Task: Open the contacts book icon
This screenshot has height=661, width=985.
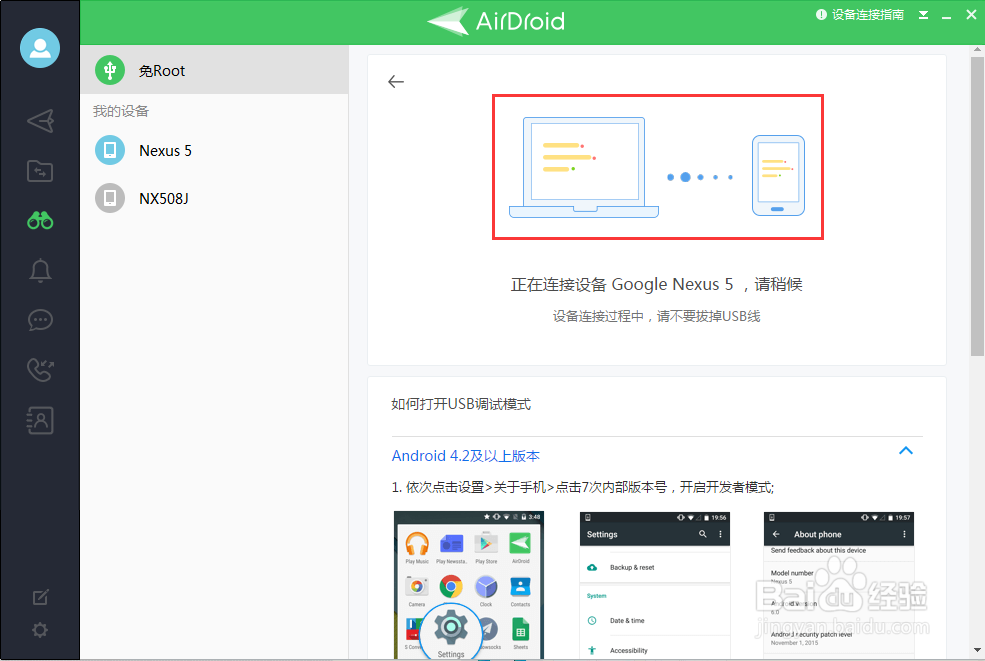Action: 40,420
